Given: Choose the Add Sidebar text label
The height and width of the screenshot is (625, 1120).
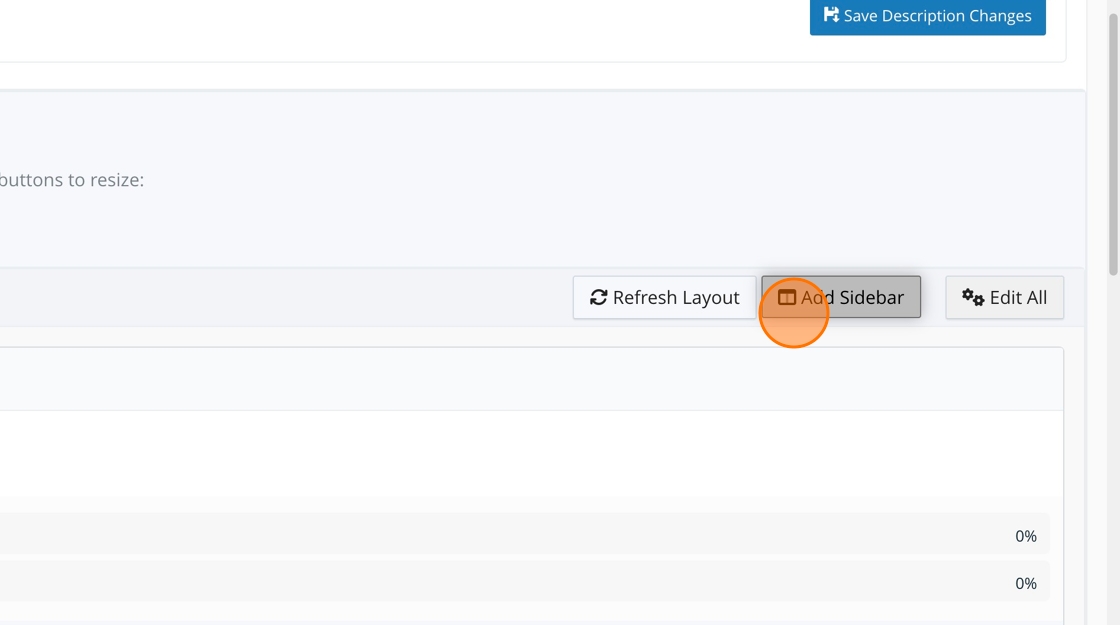Looking at the screenshot, I should pos(852,297).
